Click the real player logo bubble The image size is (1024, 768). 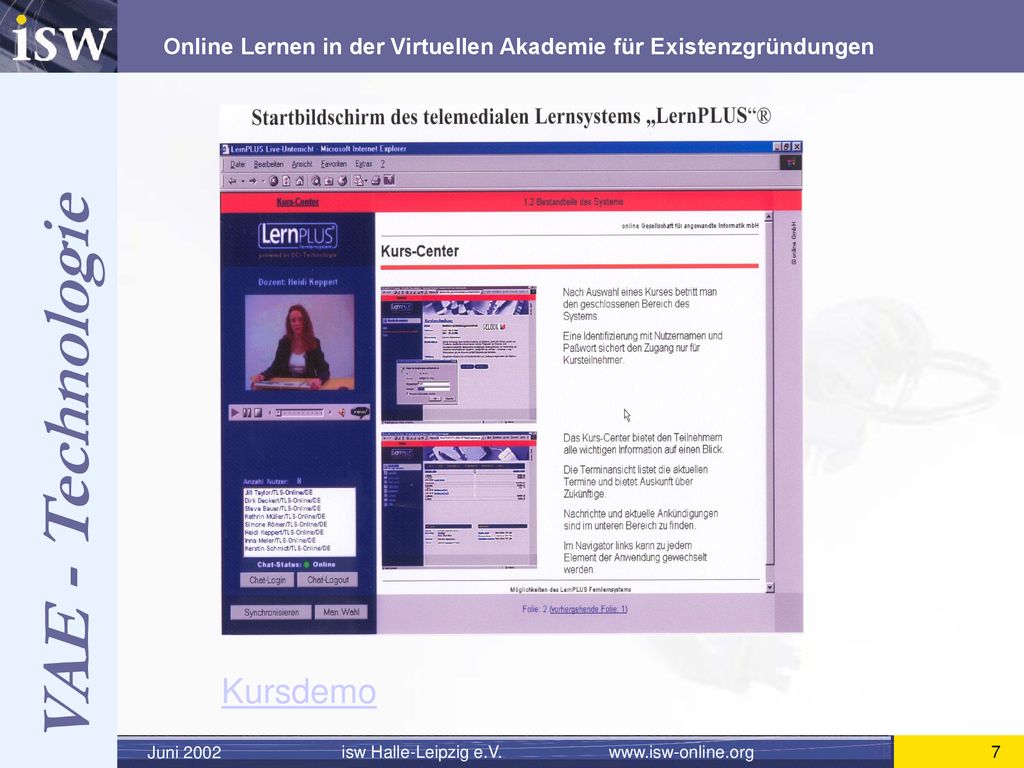pyautogui.click(x=360, y=412)
